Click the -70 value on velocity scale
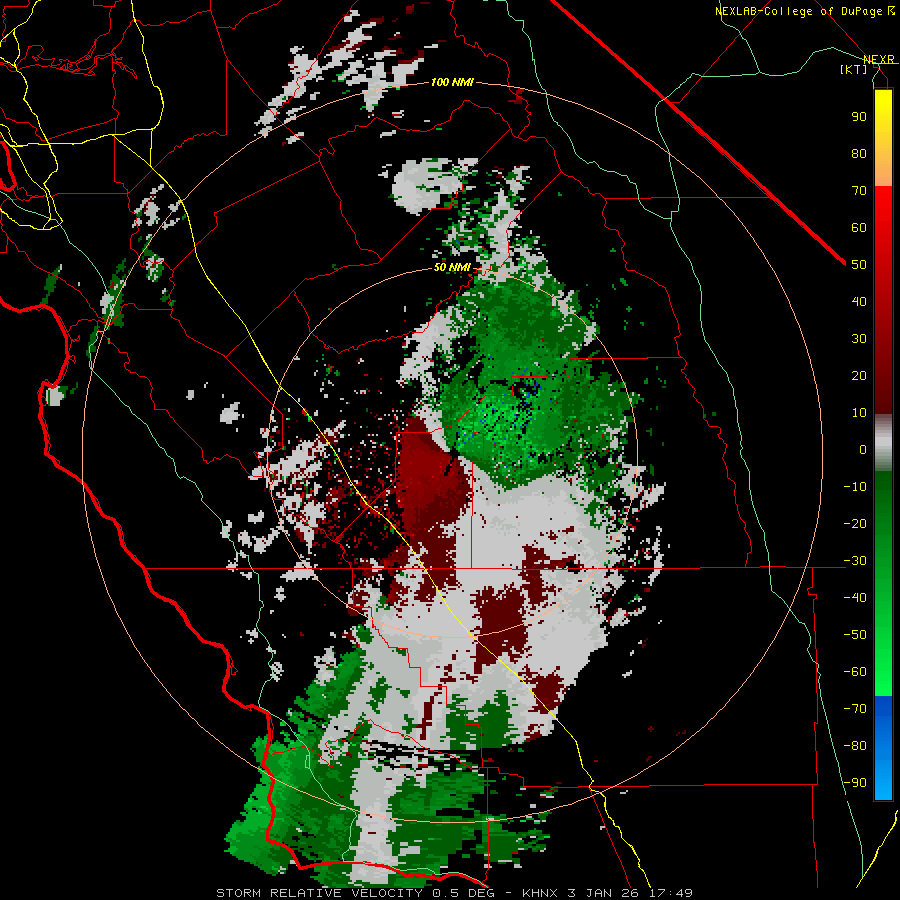900x900 pixels. pyautogui.click(x=855, y=709)
